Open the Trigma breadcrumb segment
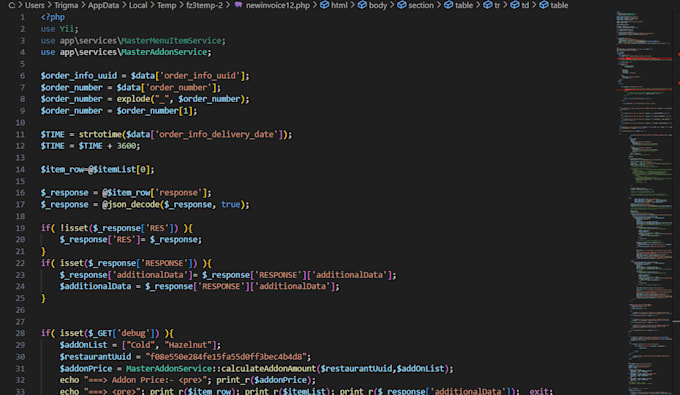 66,5
